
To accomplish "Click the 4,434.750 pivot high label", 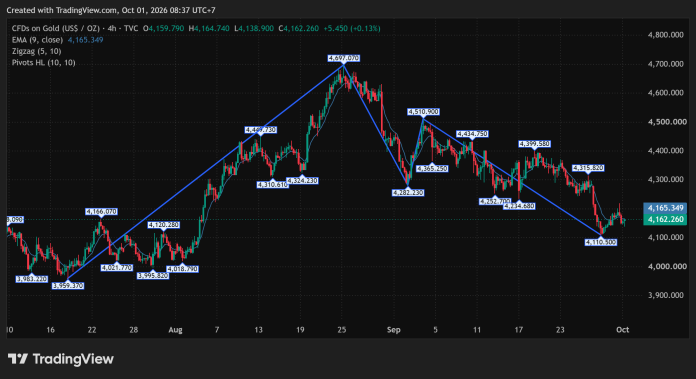I will coord(472,134).
